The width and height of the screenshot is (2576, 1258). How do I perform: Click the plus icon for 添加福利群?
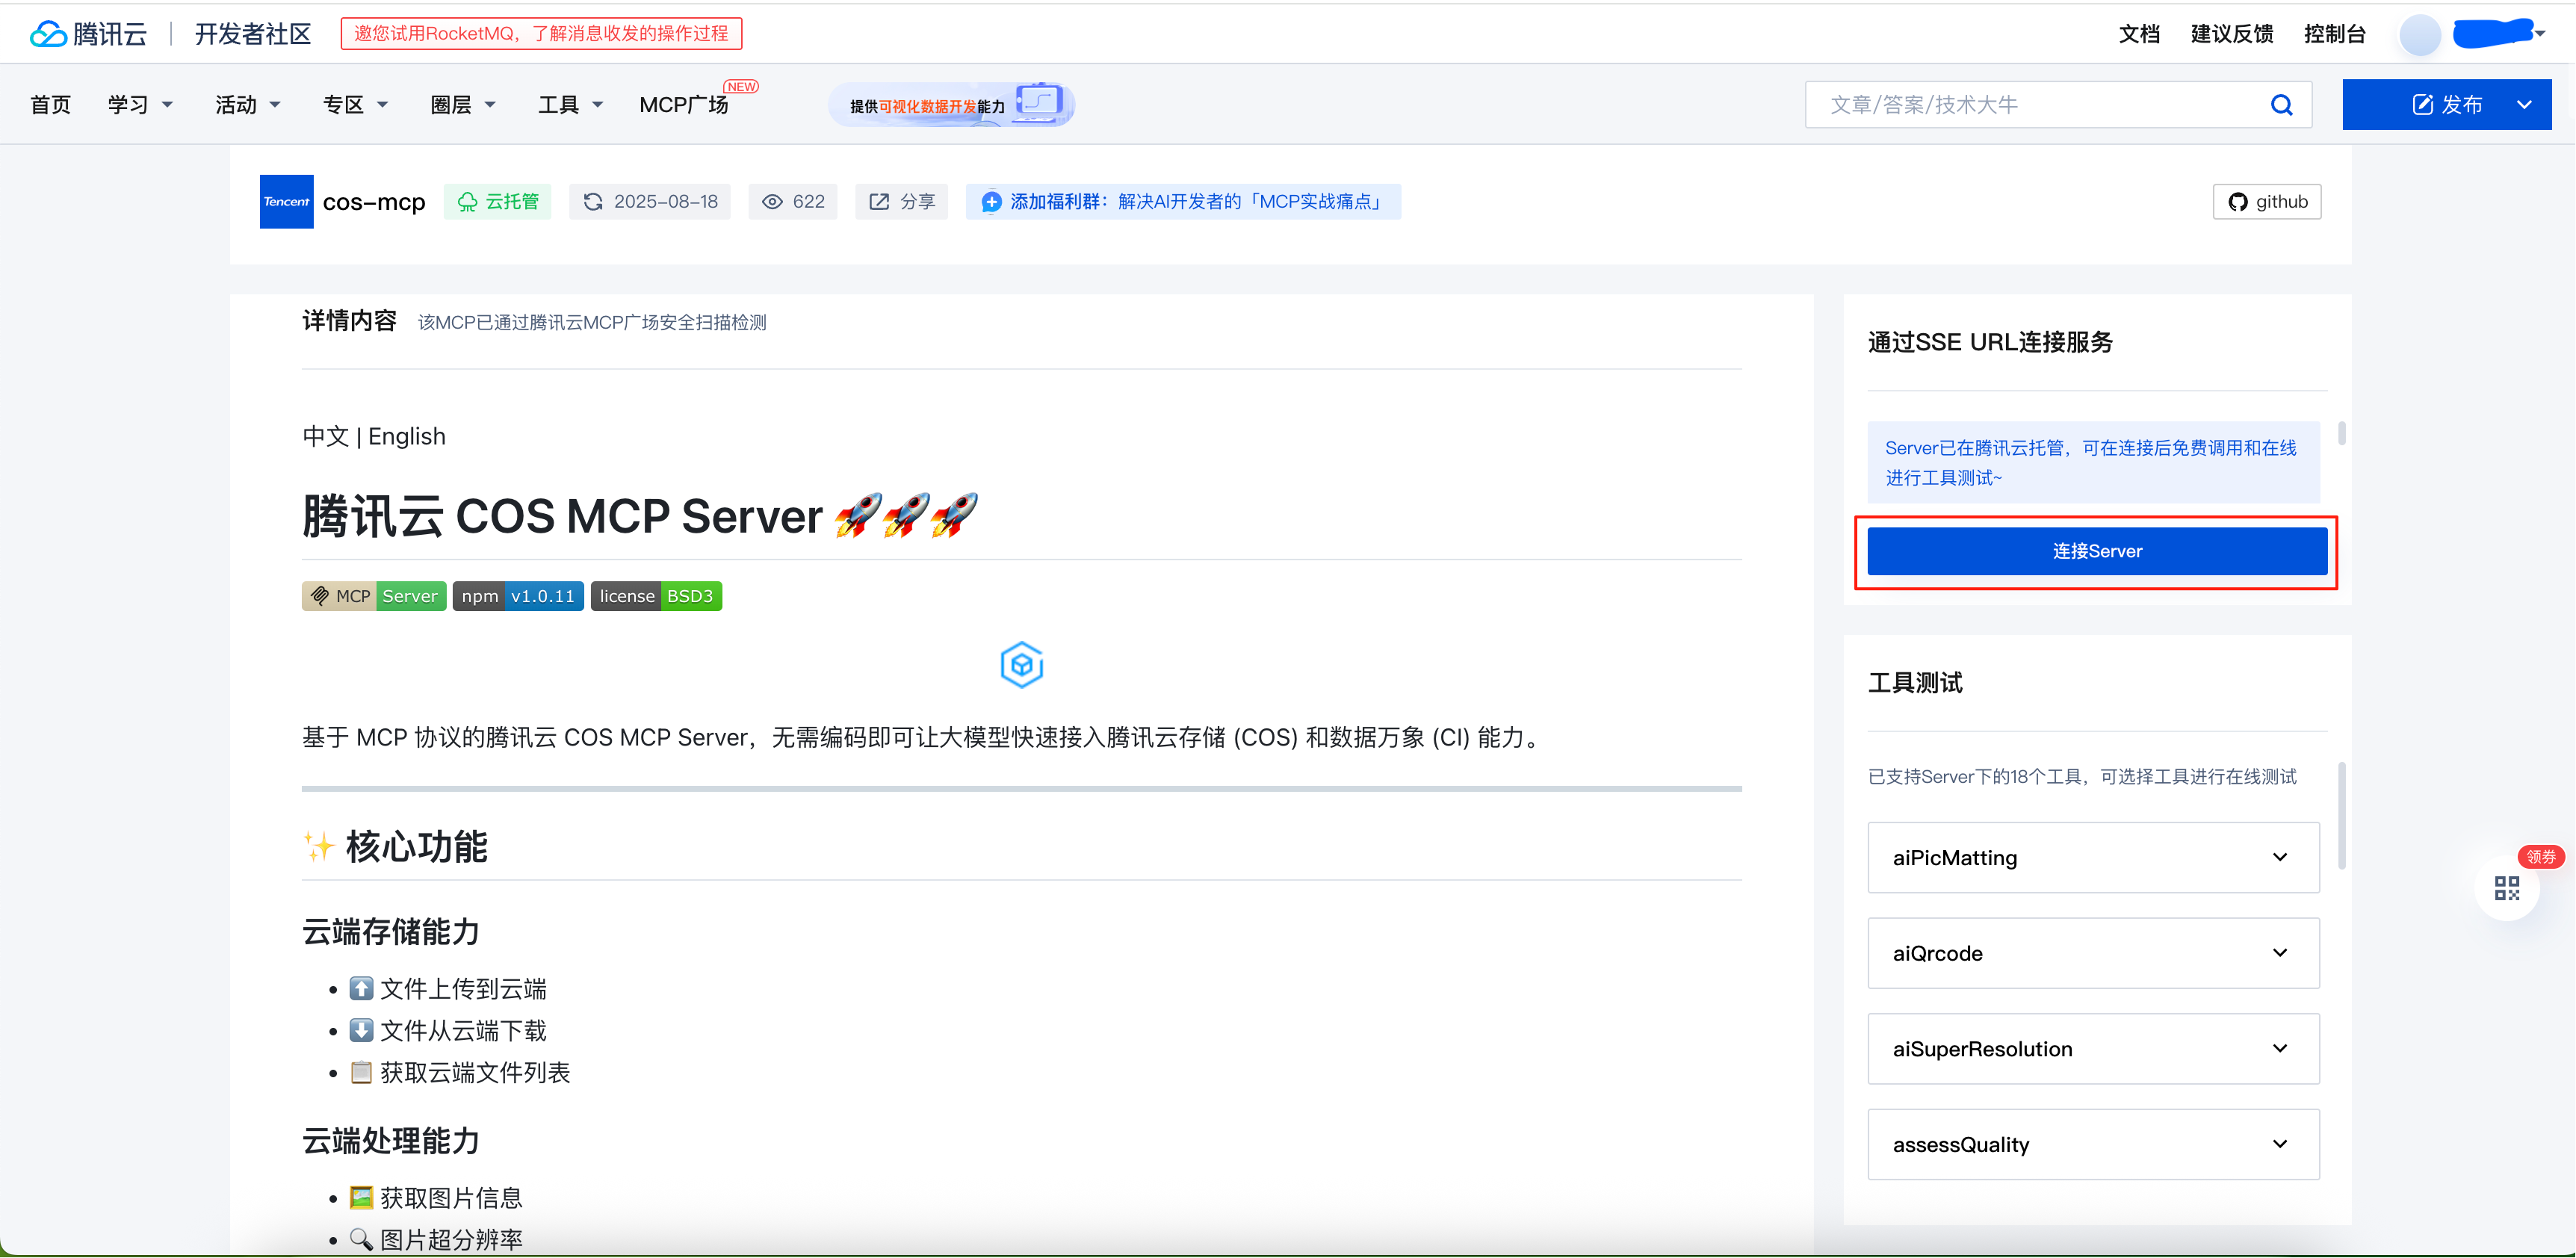coord(991,202)
